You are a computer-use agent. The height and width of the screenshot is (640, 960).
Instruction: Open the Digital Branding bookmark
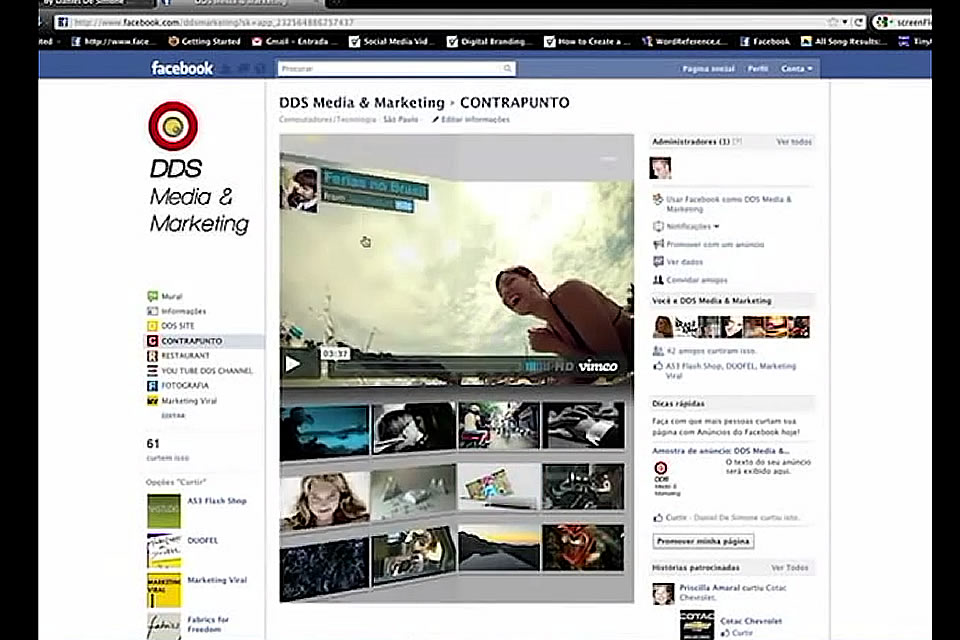[x=487, y=42]
